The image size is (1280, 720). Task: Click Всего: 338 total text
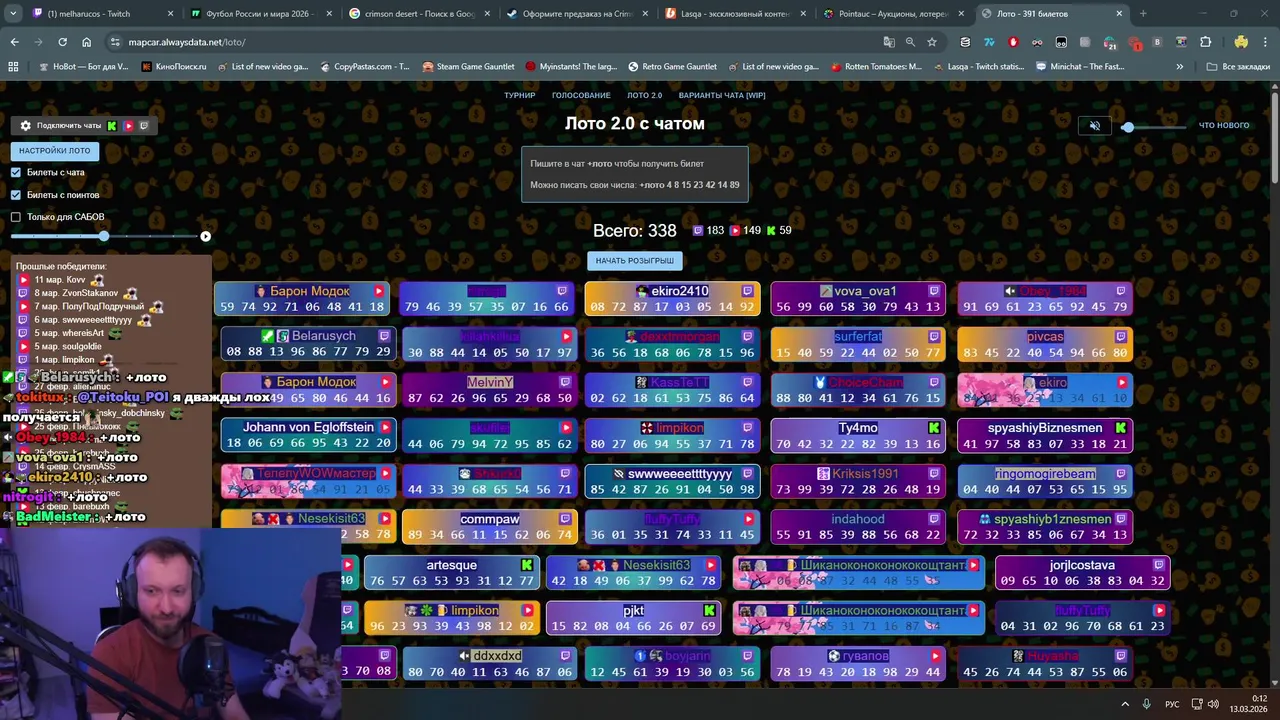point(634,231)
